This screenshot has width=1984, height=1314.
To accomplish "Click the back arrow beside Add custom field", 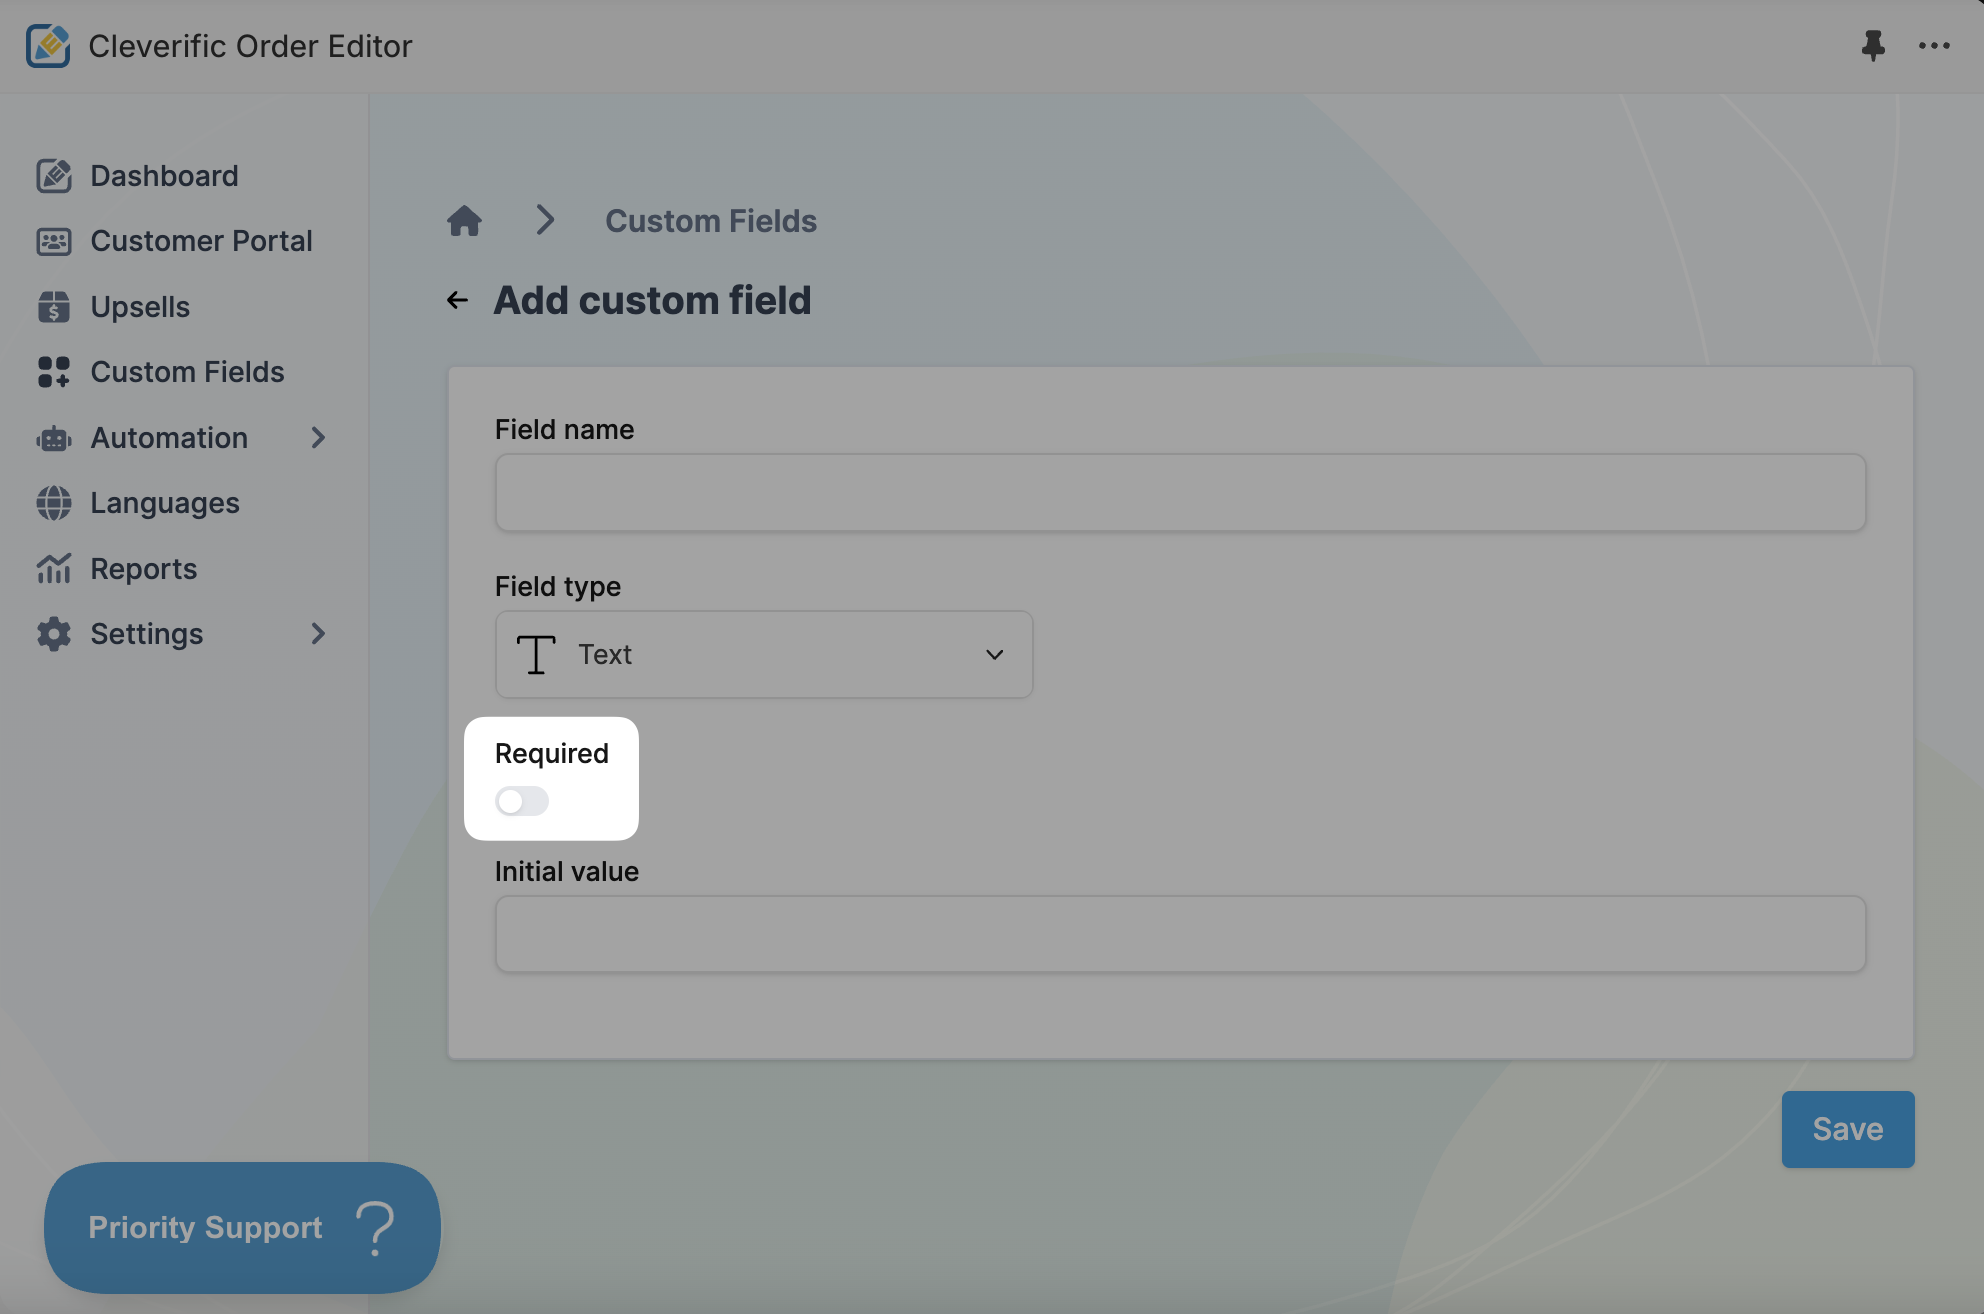I will [457, 300].
